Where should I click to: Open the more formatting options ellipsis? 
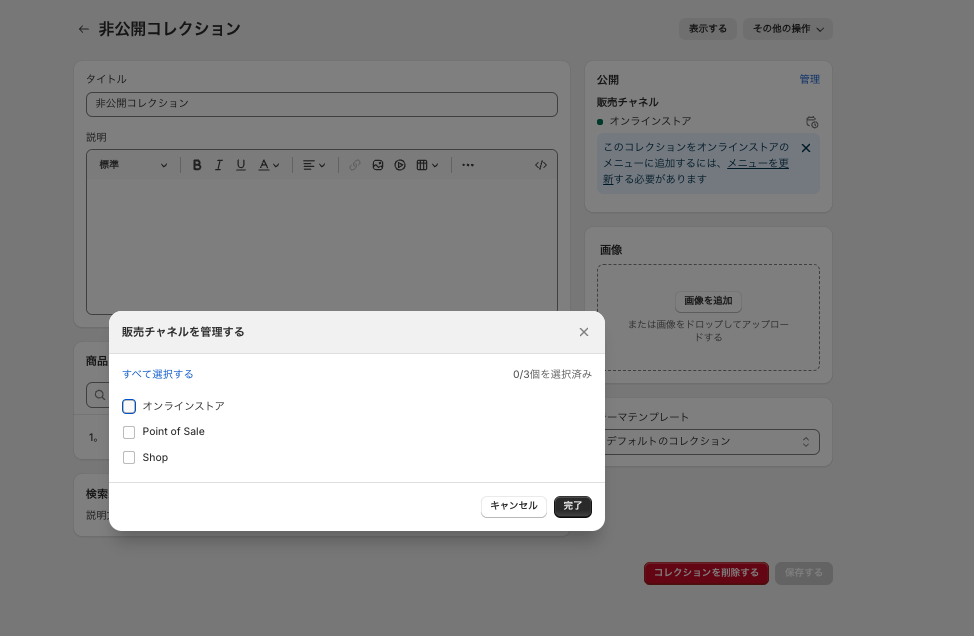click(x=468, y=165)
